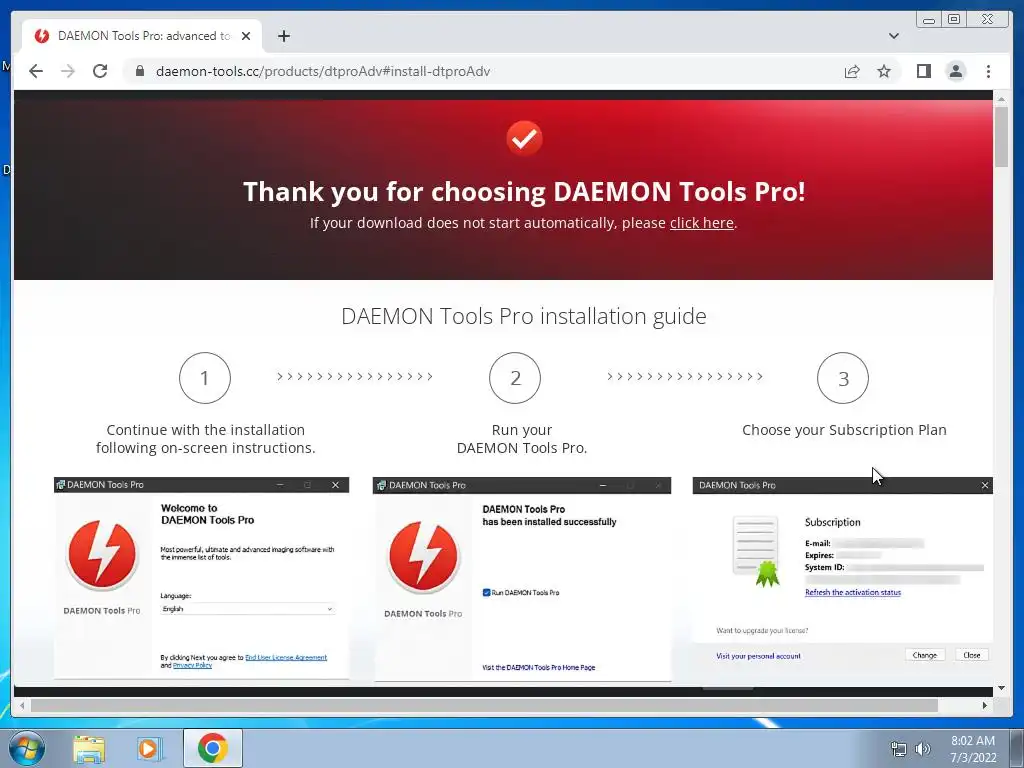This screenshot has width=1024, height=768.
Task: Click the share page icon in address bar
Action: click(852, 71)
